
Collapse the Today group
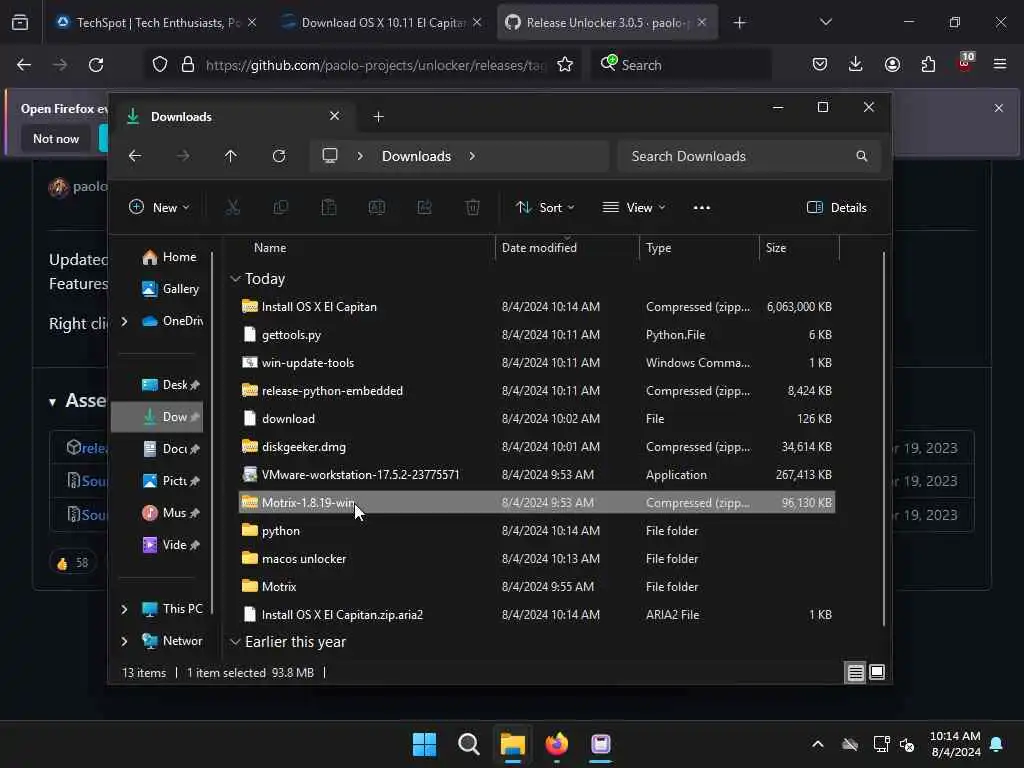[x=235, y=279]
